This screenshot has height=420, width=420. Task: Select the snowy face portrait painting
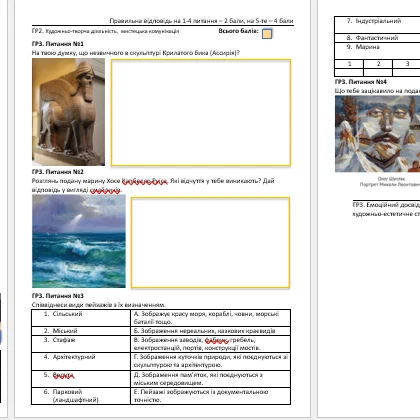pos(377,134)
